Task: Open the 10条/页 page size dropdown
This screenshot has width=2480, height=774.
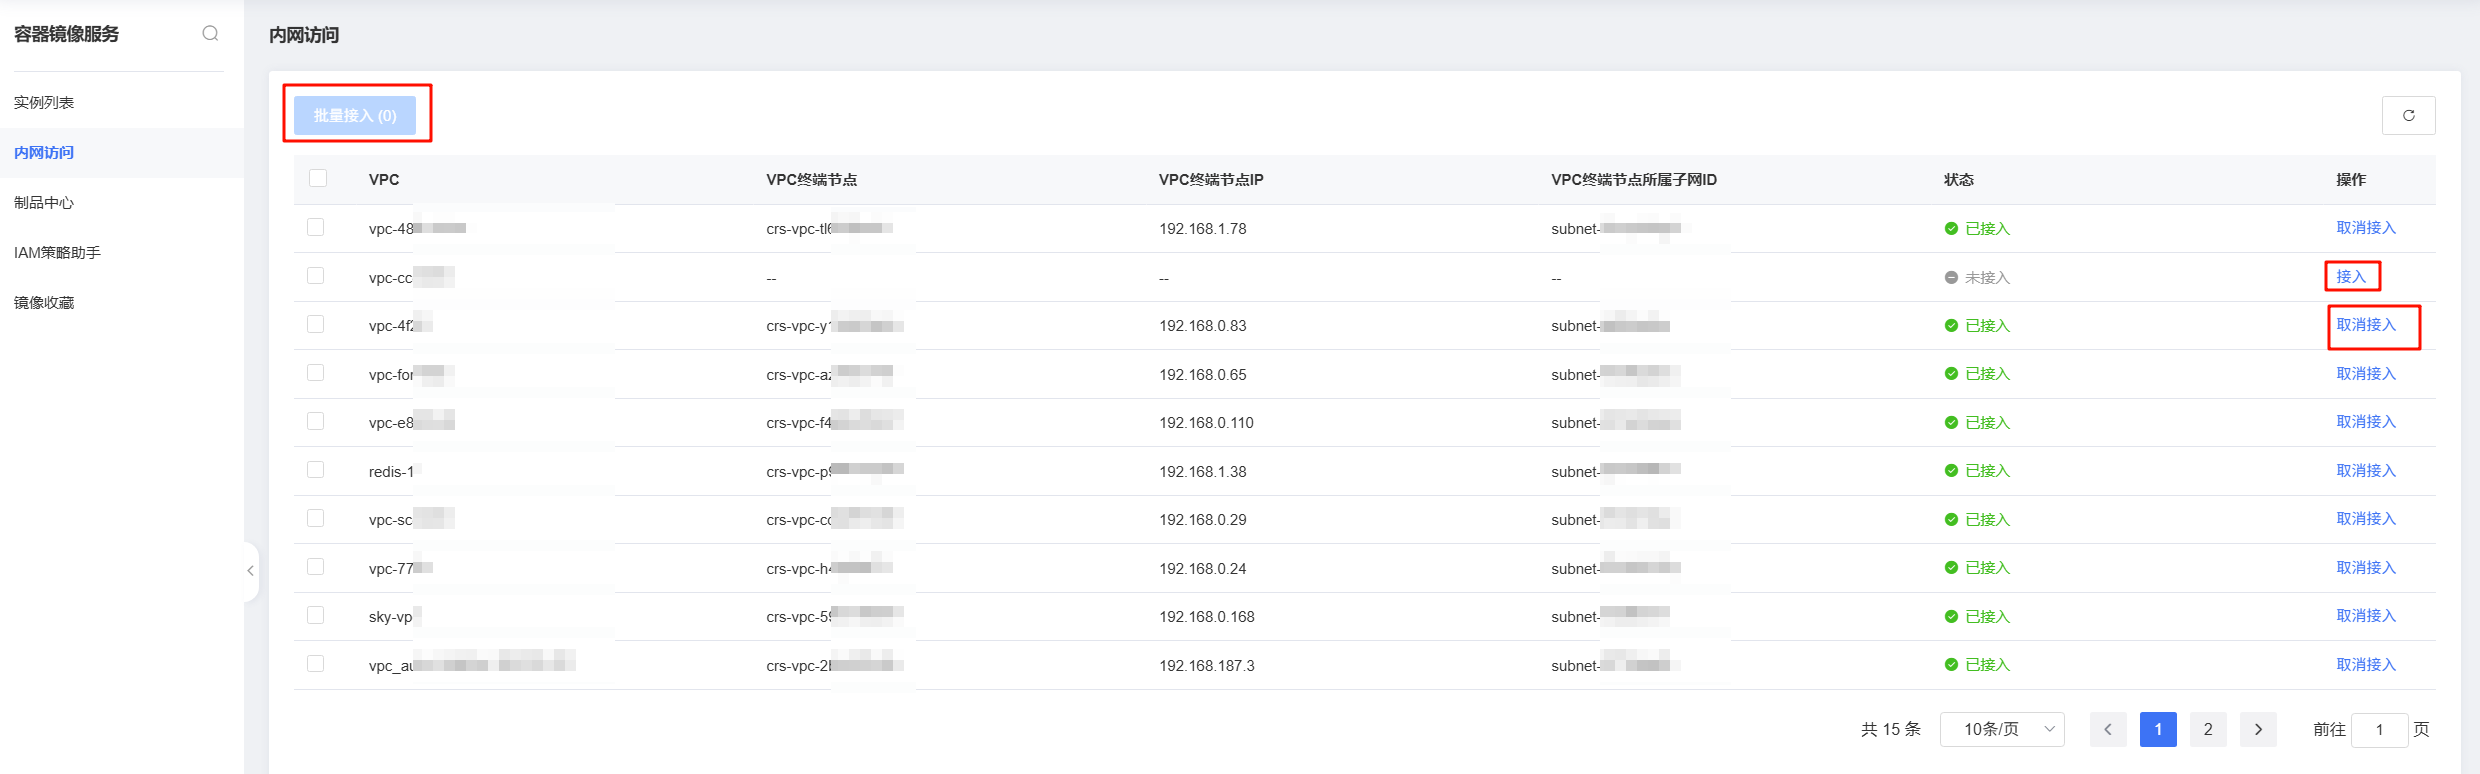Action: [x=2001, y=730]
